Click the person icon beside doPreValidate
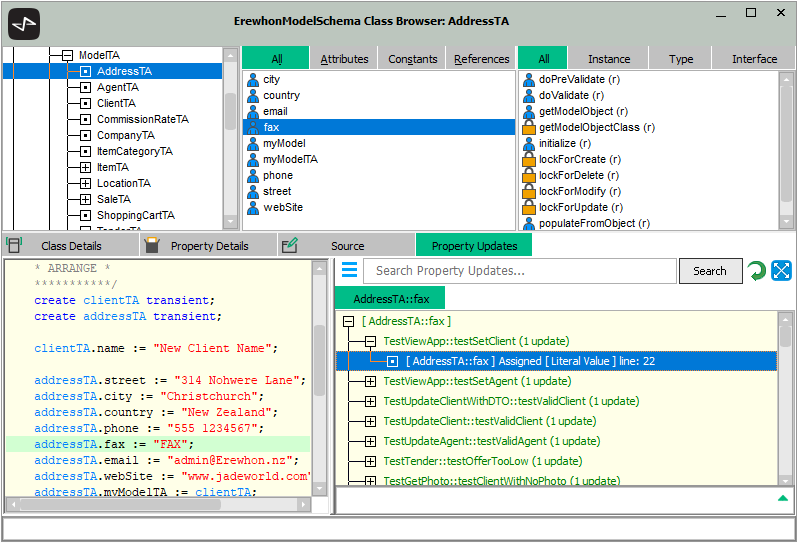Viewport: 797px width, 543px height. click(529, 79)
